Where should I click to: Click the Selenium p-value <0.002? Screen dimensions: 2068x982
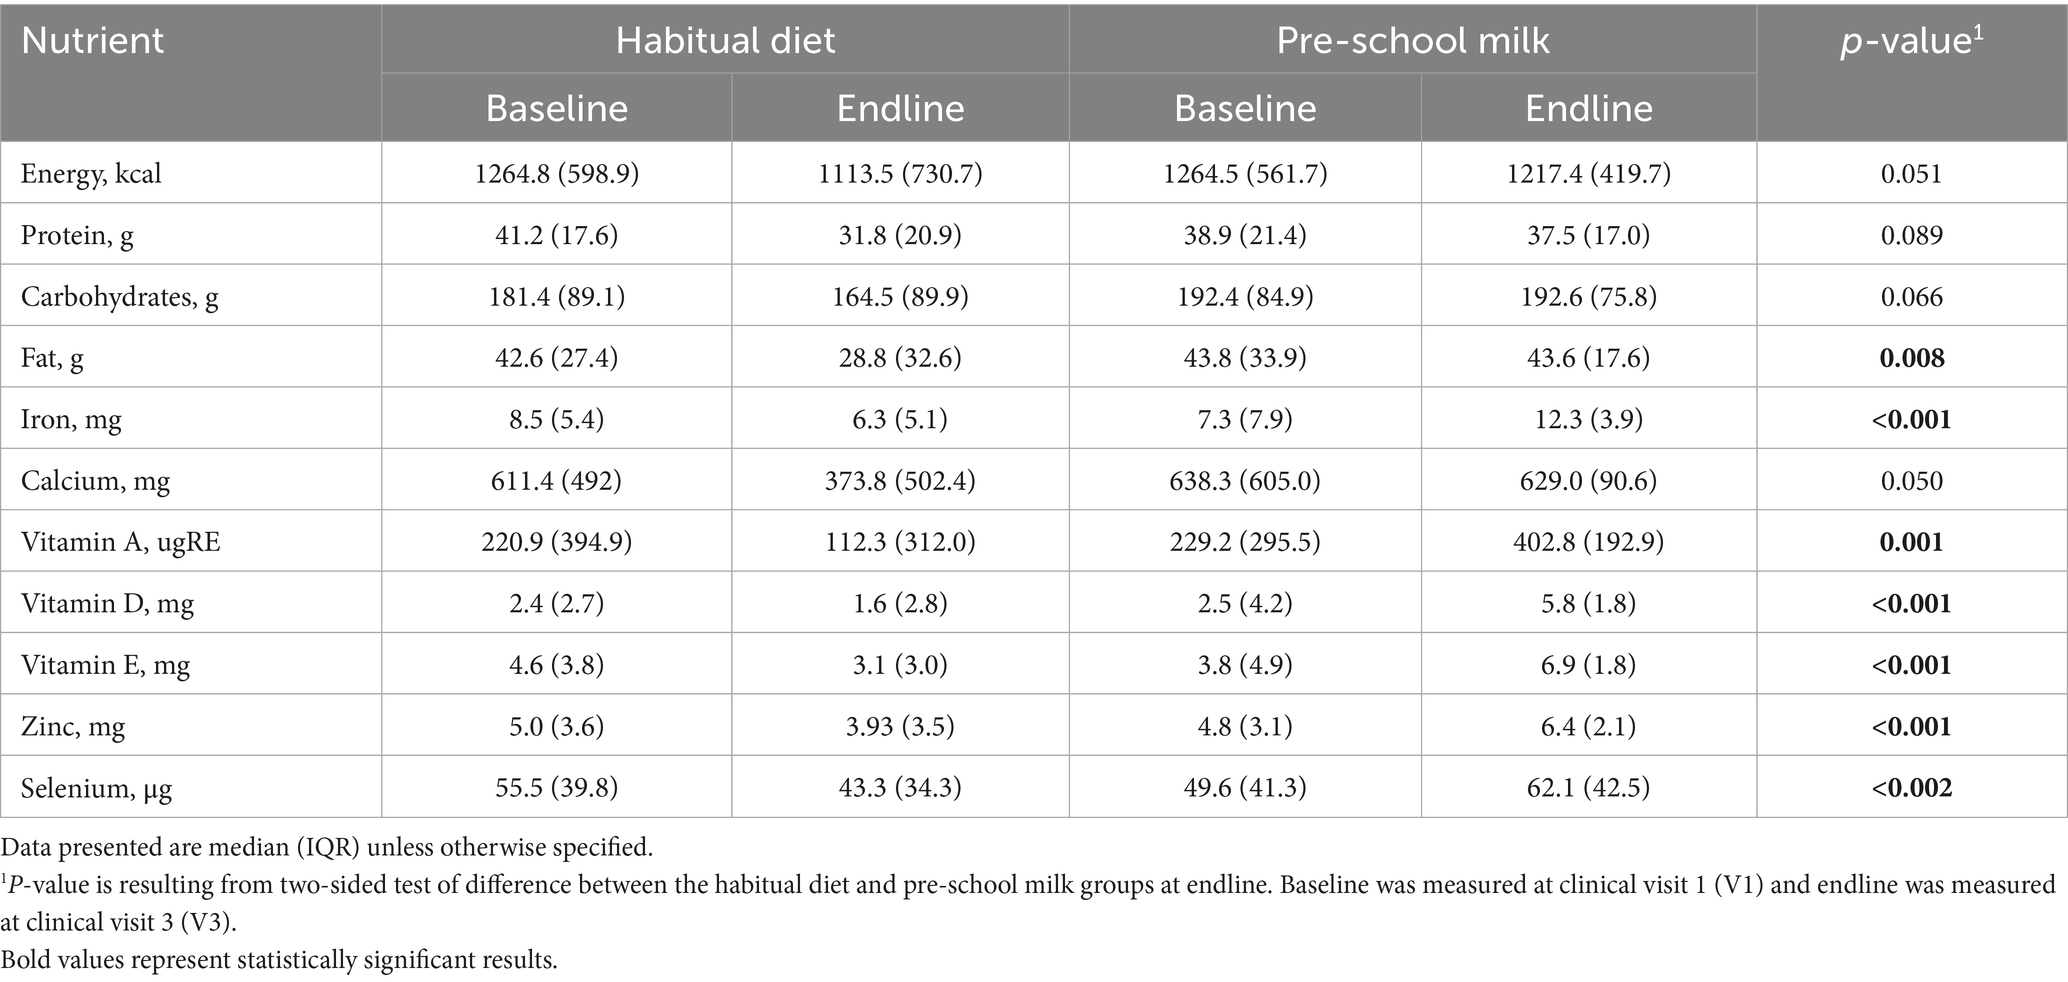[1911, 788]
